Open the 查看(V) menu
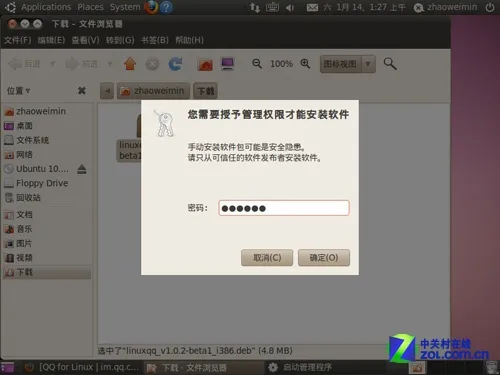 [85, 40]
